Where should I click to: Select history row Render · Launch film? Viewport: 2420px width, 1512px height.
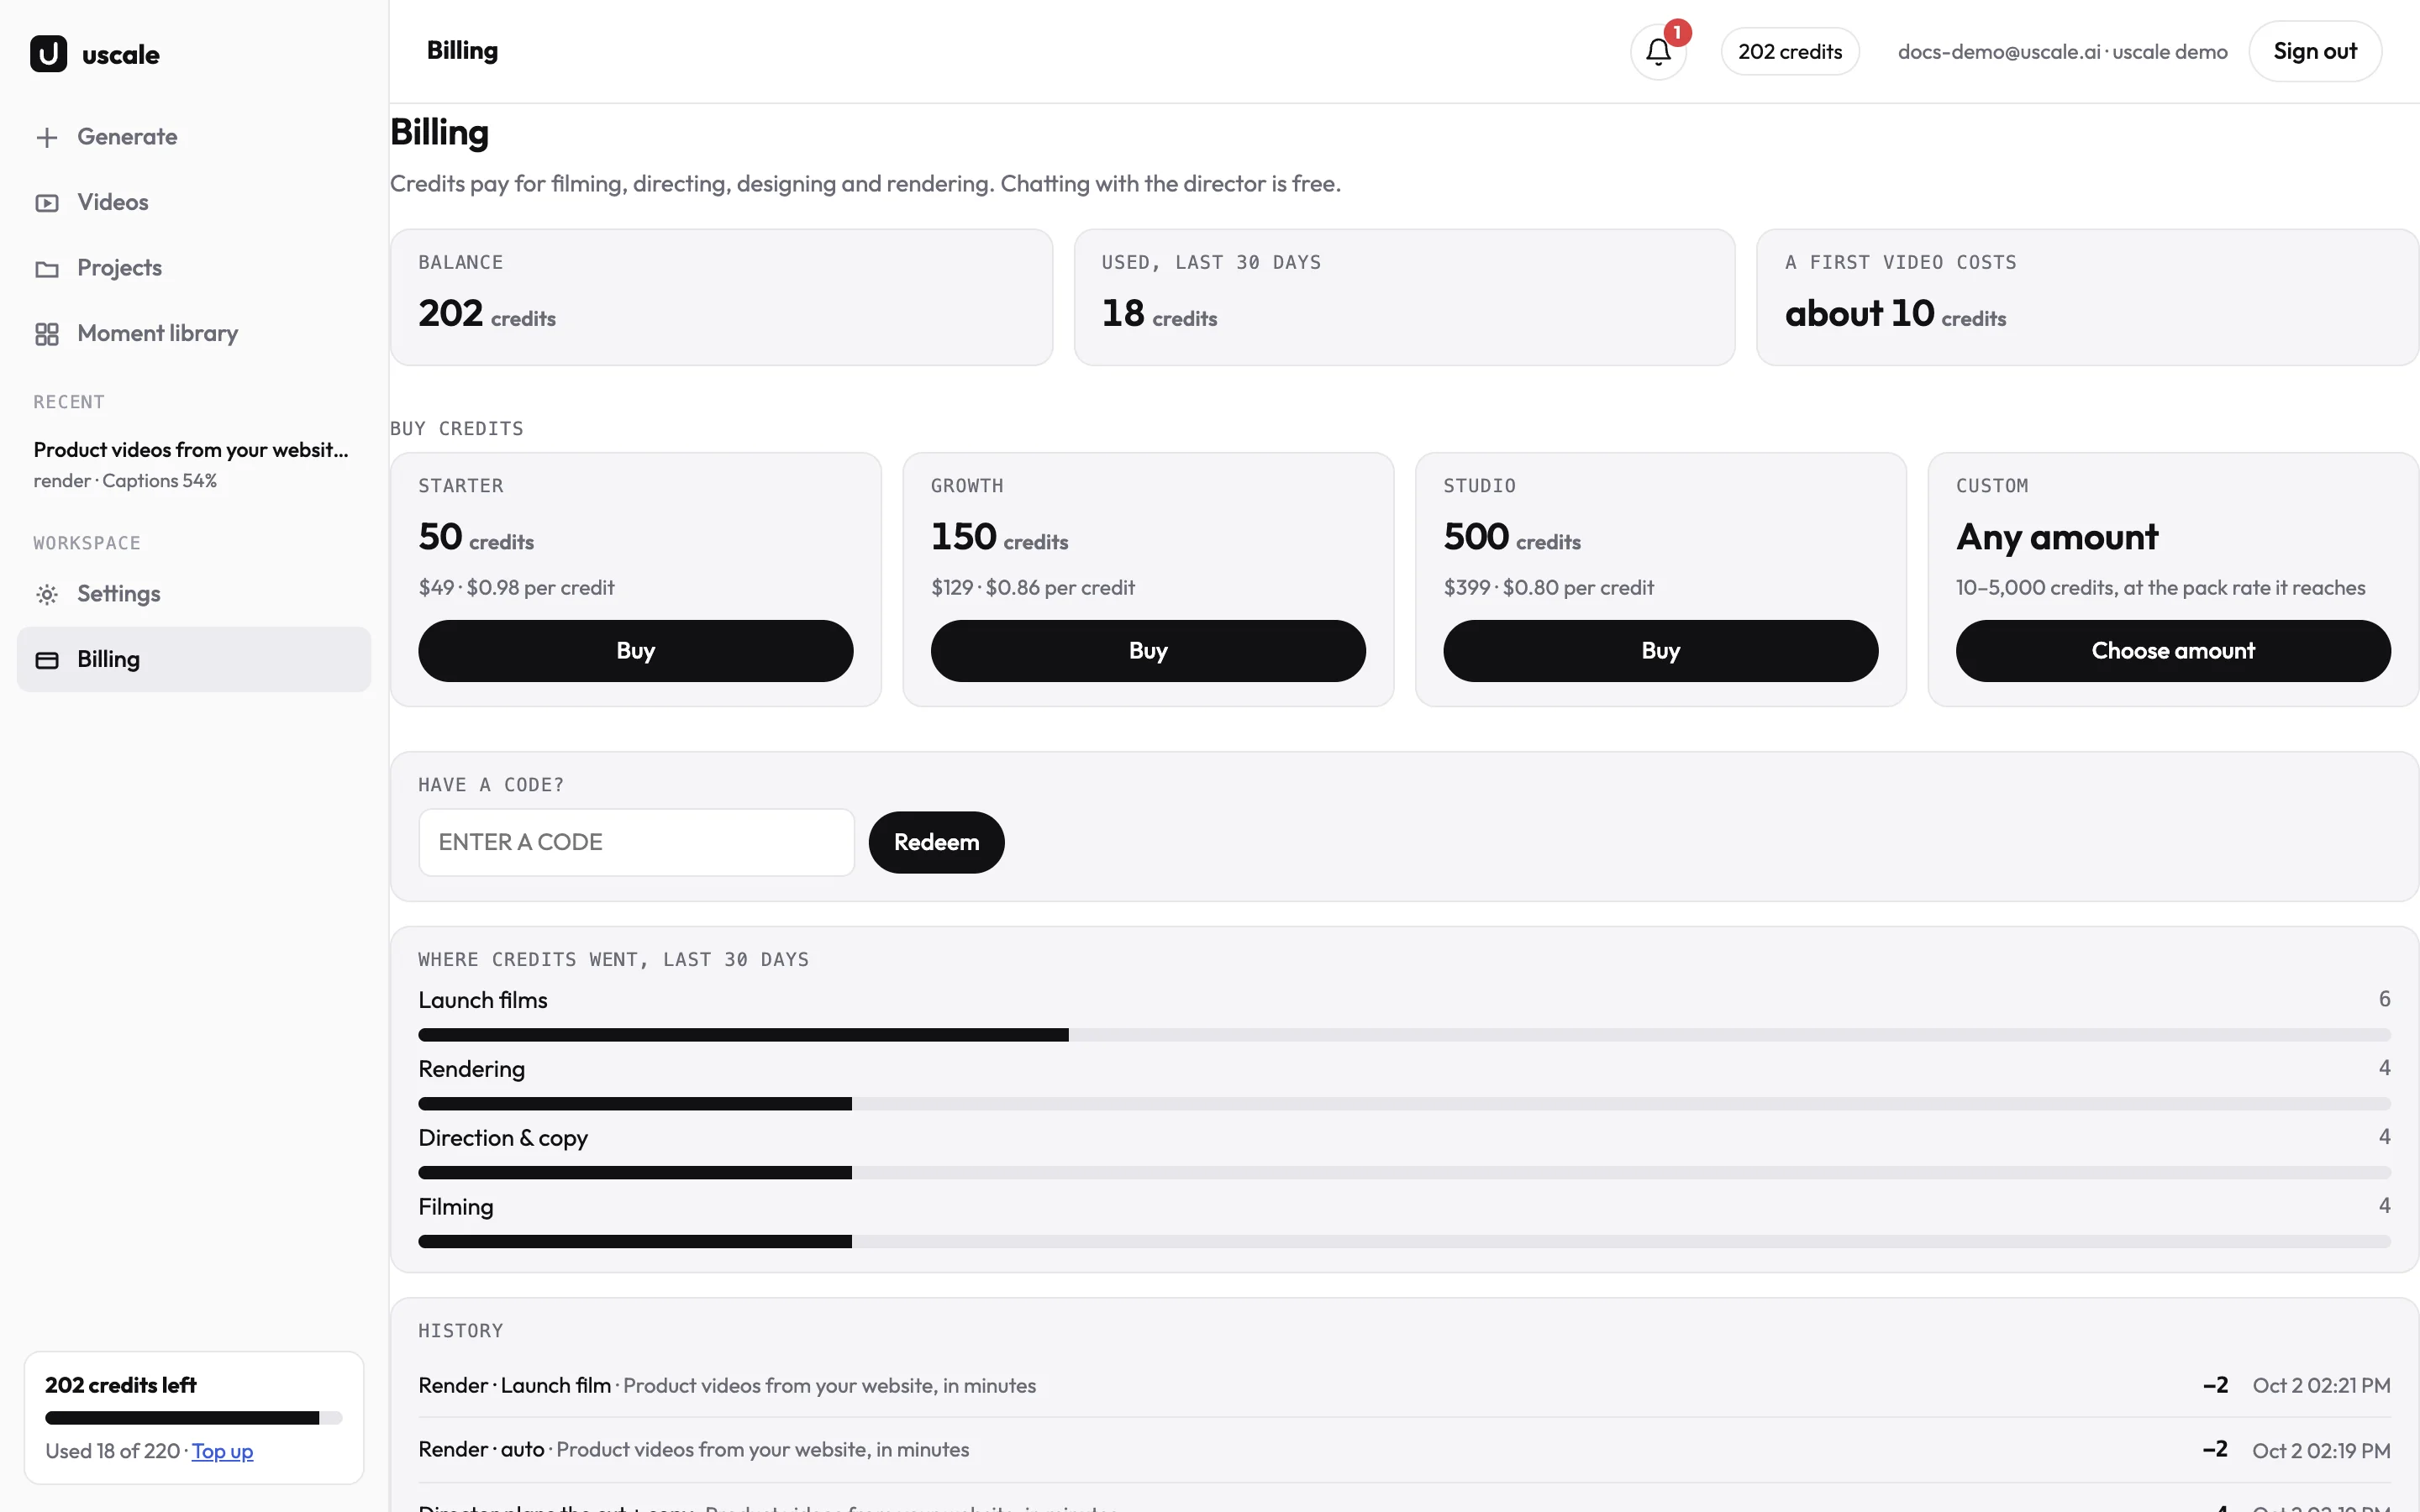[1404, 1386]
